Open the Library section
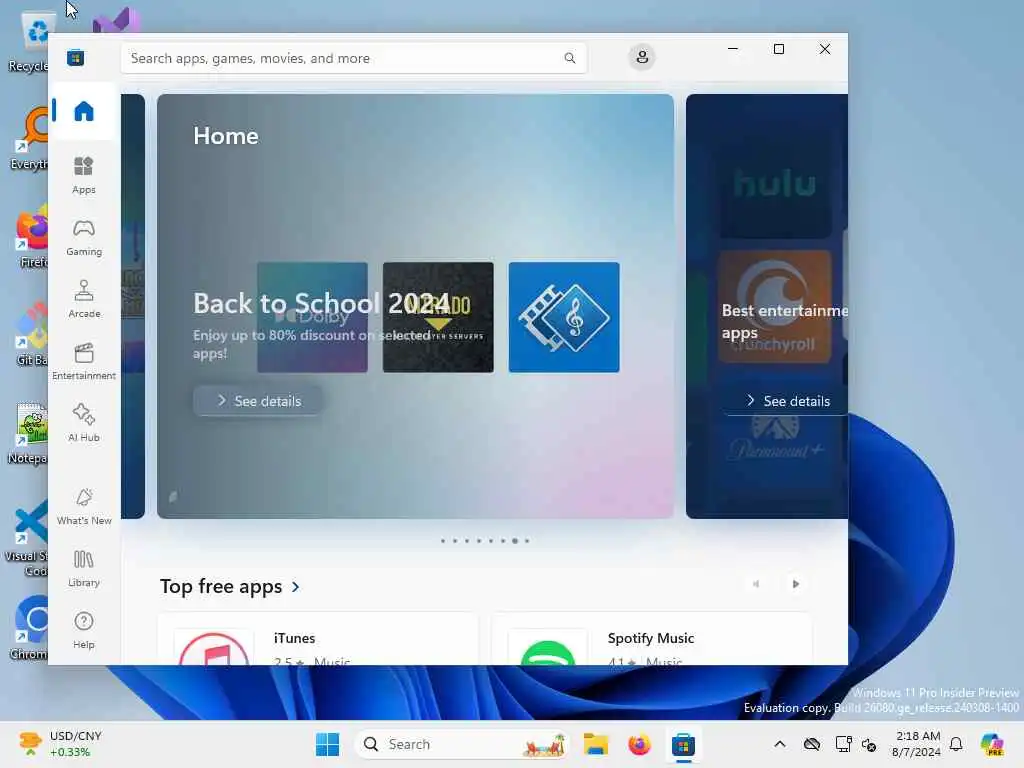Screen dimensions: 1024x768 coord(84,568)
